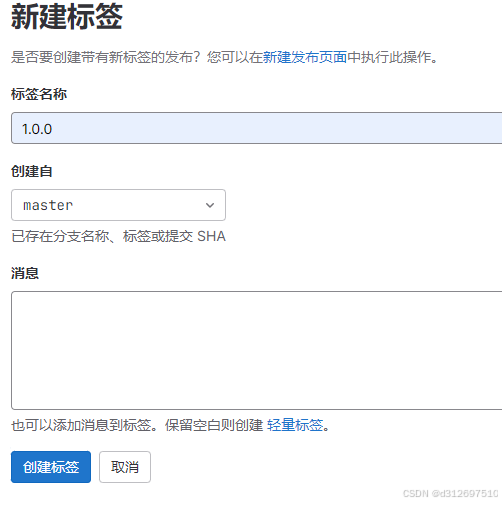Click the 创建自 label
Screen dimensions: 502x505
[32, 171]
